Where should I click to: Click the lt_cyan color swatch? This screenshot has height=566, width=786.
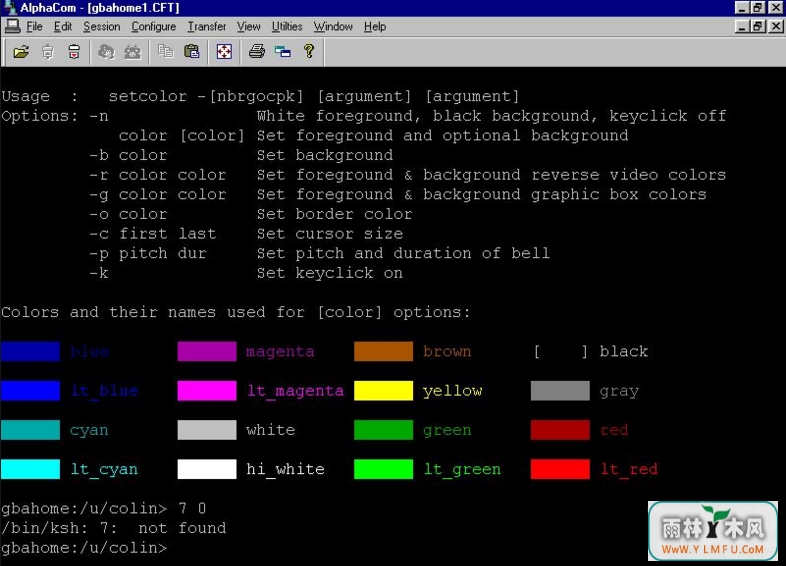pos(31,469)
